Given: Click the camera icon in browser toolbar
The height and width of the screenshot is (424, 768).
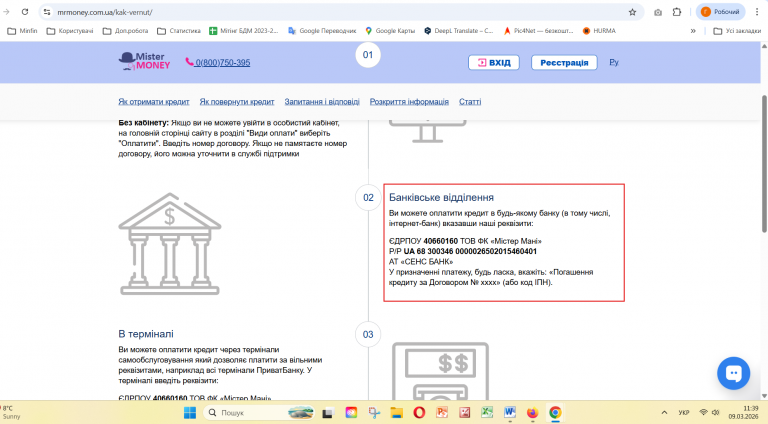Looking at the screenshot, I should [x=658, y=12].
